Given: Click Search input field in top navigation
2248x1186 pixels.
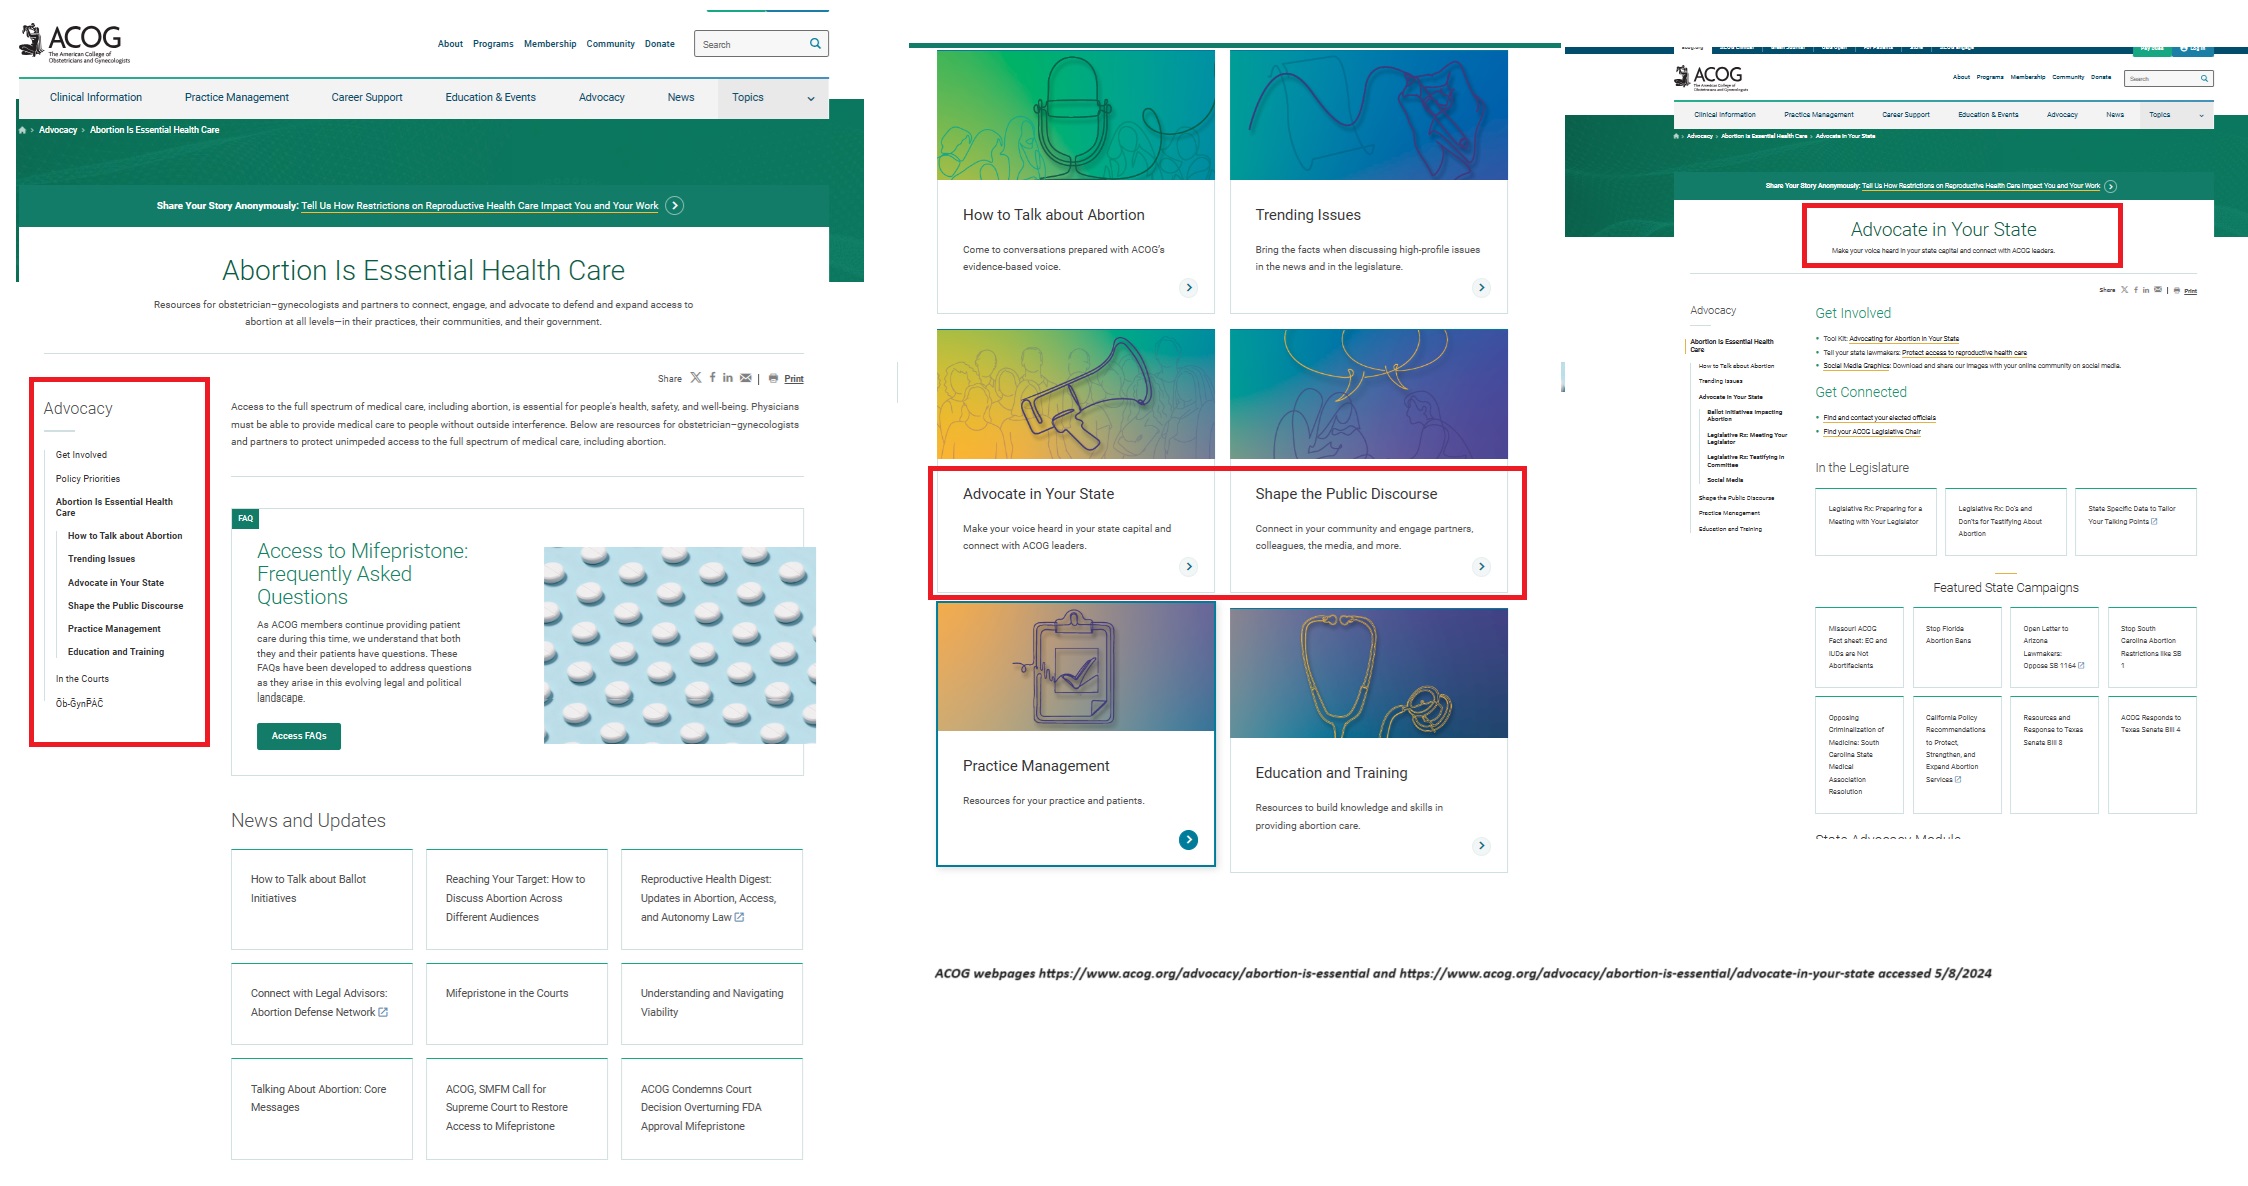Looking at the screenshot, I should (751, 43).
